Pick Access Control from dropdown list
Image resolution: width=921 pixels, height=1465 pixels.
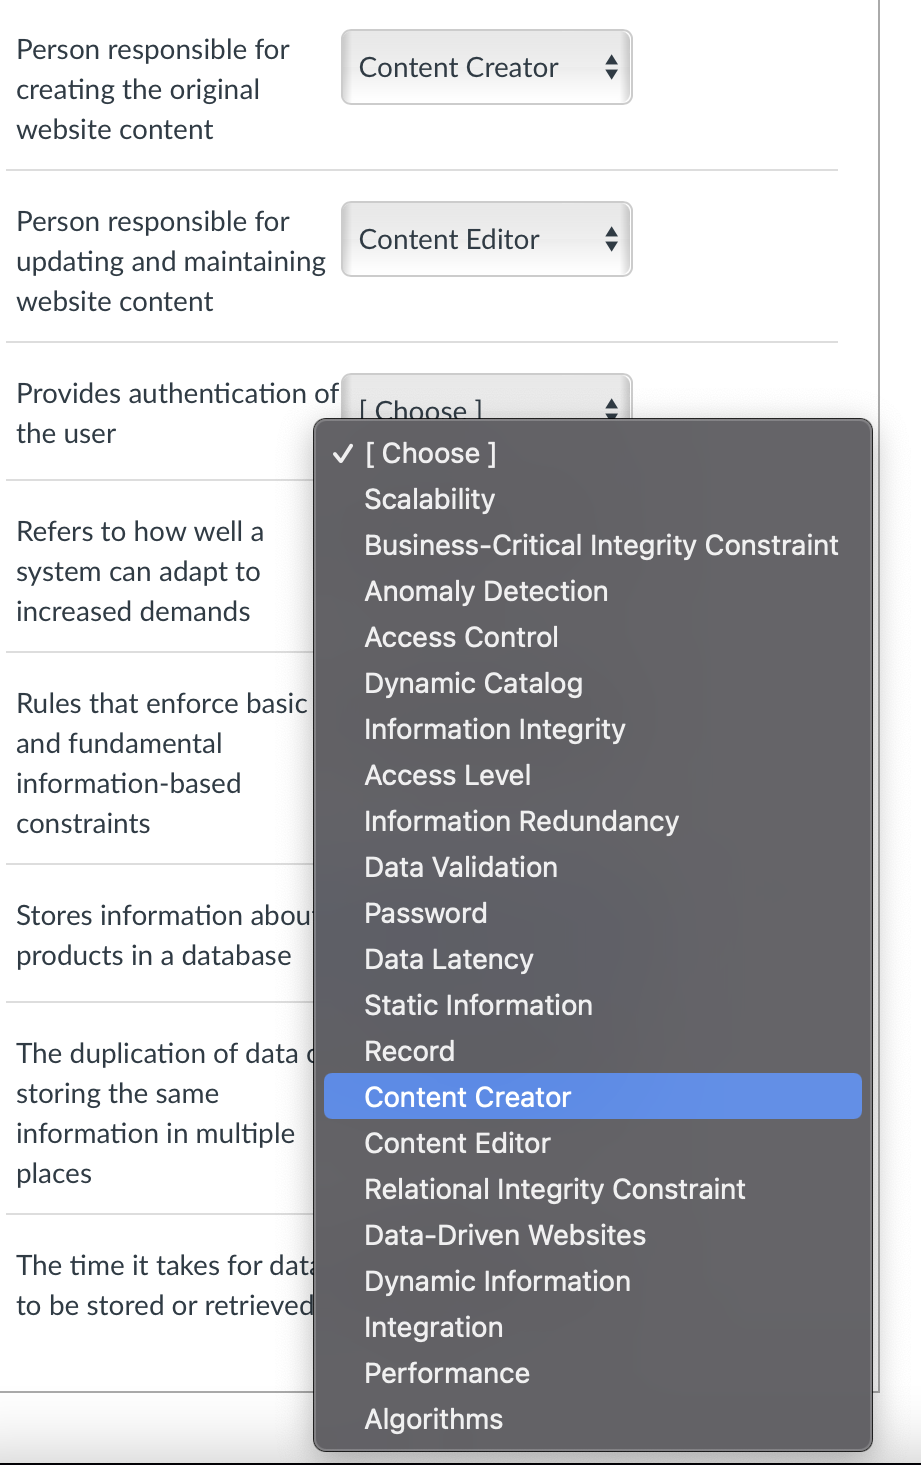point(460,637)
